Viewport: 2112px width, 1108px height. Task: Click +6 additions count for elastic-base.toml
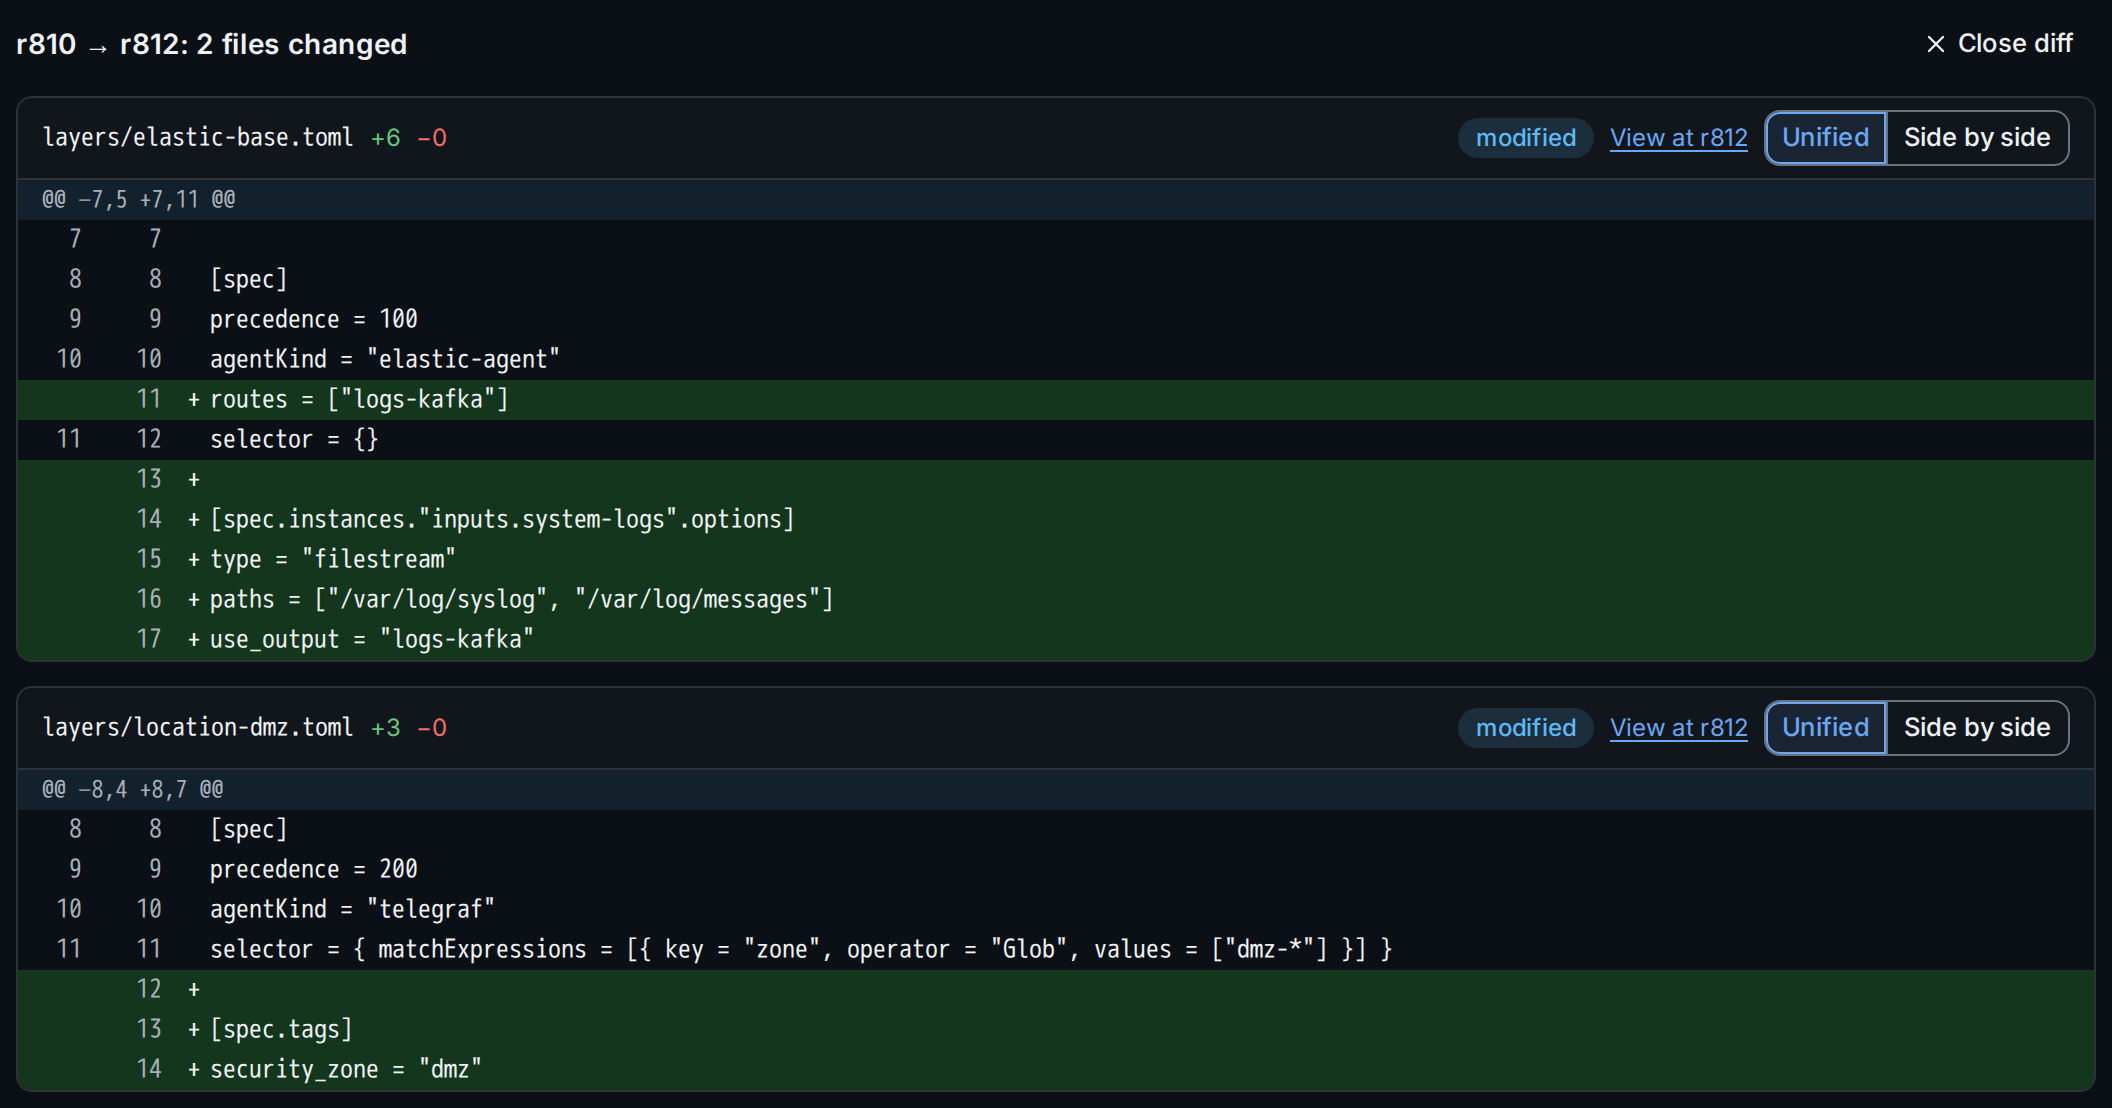tap(386, 138)
